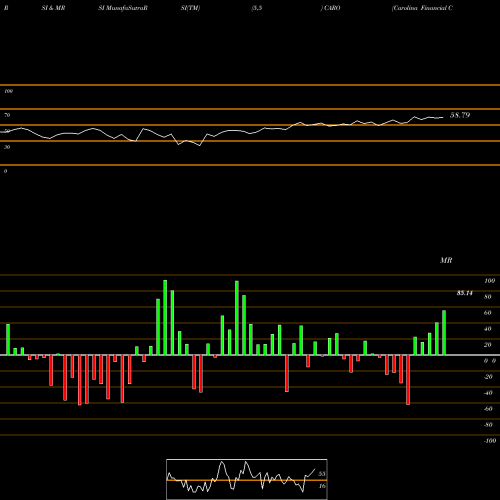Click the RSI axis label 70
500x500 pixels.
click(7, 115)
